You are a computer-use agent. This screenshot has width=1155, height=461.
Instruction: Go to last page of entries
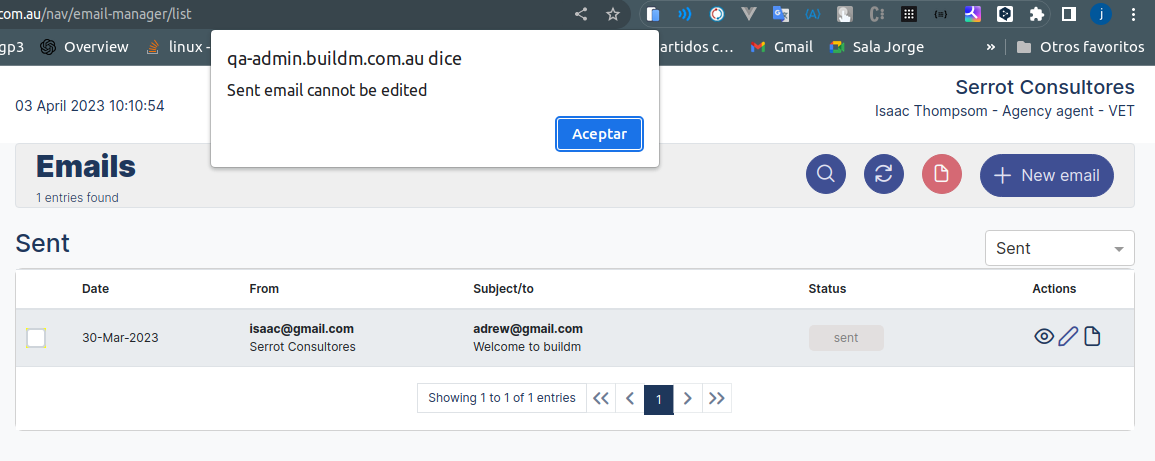[716, 398]
